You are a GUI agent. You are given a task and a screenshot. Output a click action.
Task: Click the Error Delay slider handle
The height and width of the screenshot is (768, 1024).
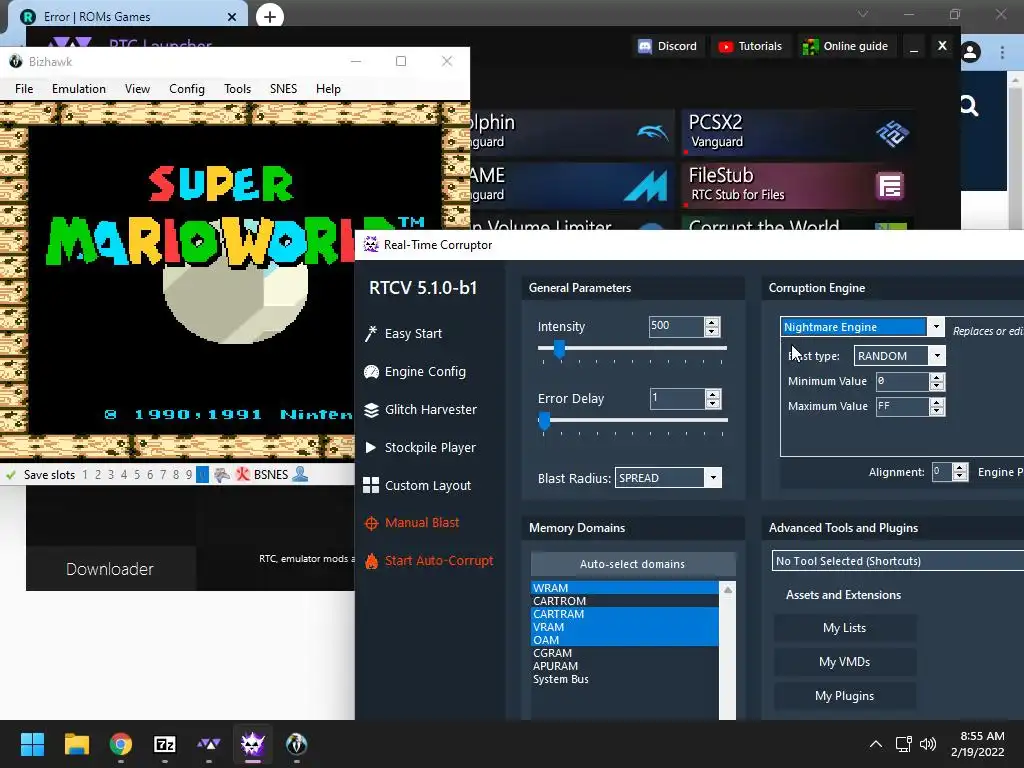pos(544,421)
